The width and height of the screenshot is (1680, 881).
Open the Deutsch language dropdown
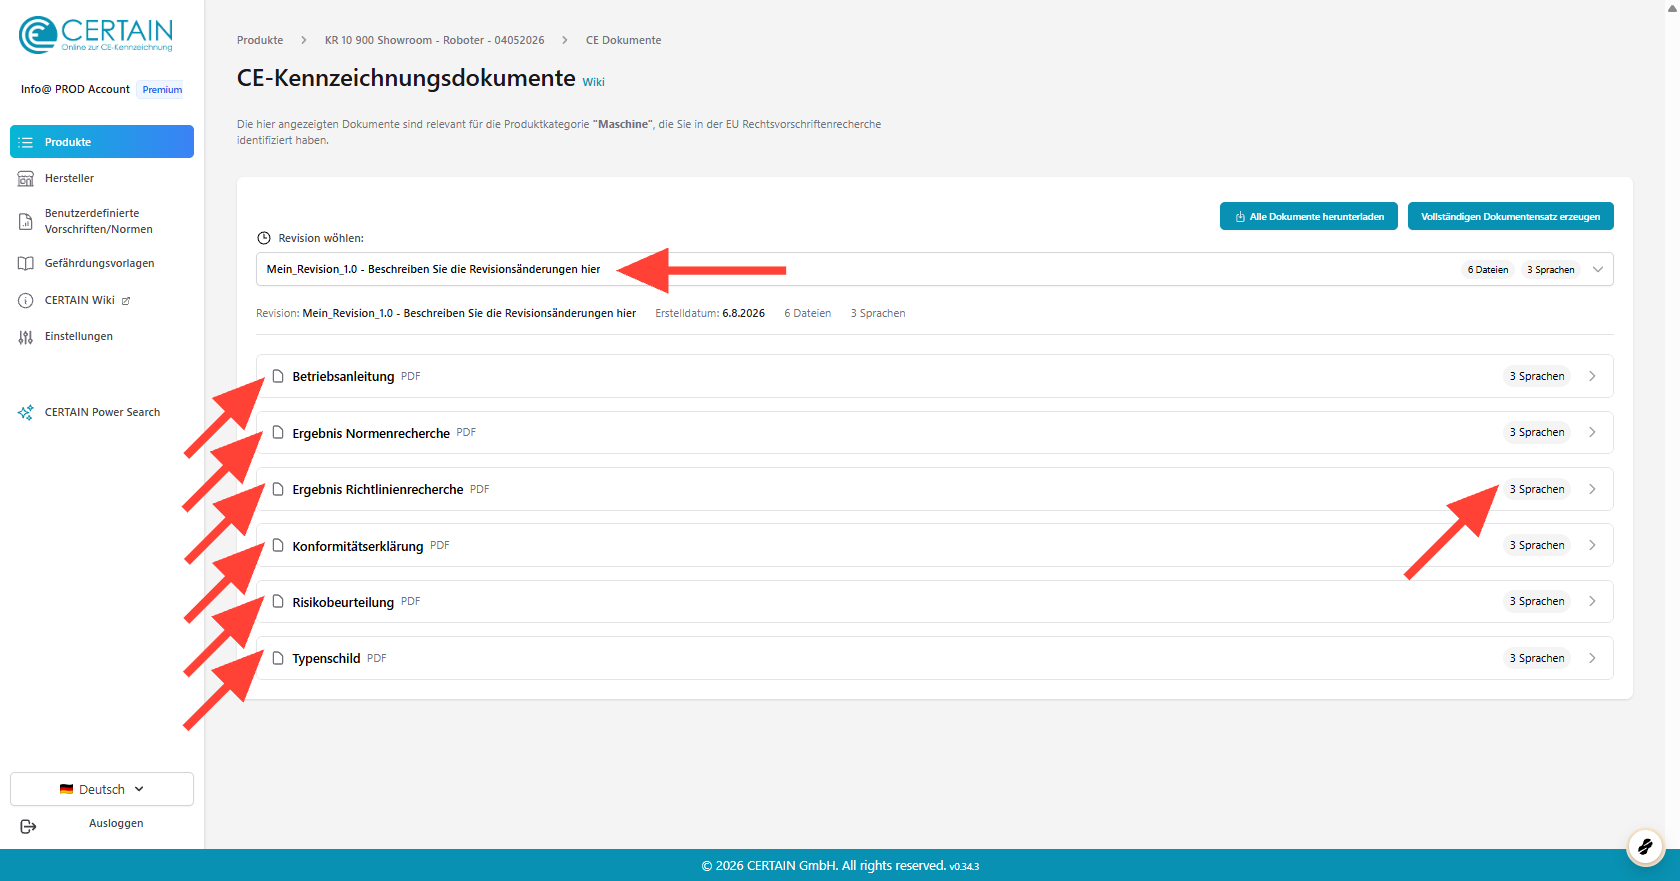[x=102, y=789]
